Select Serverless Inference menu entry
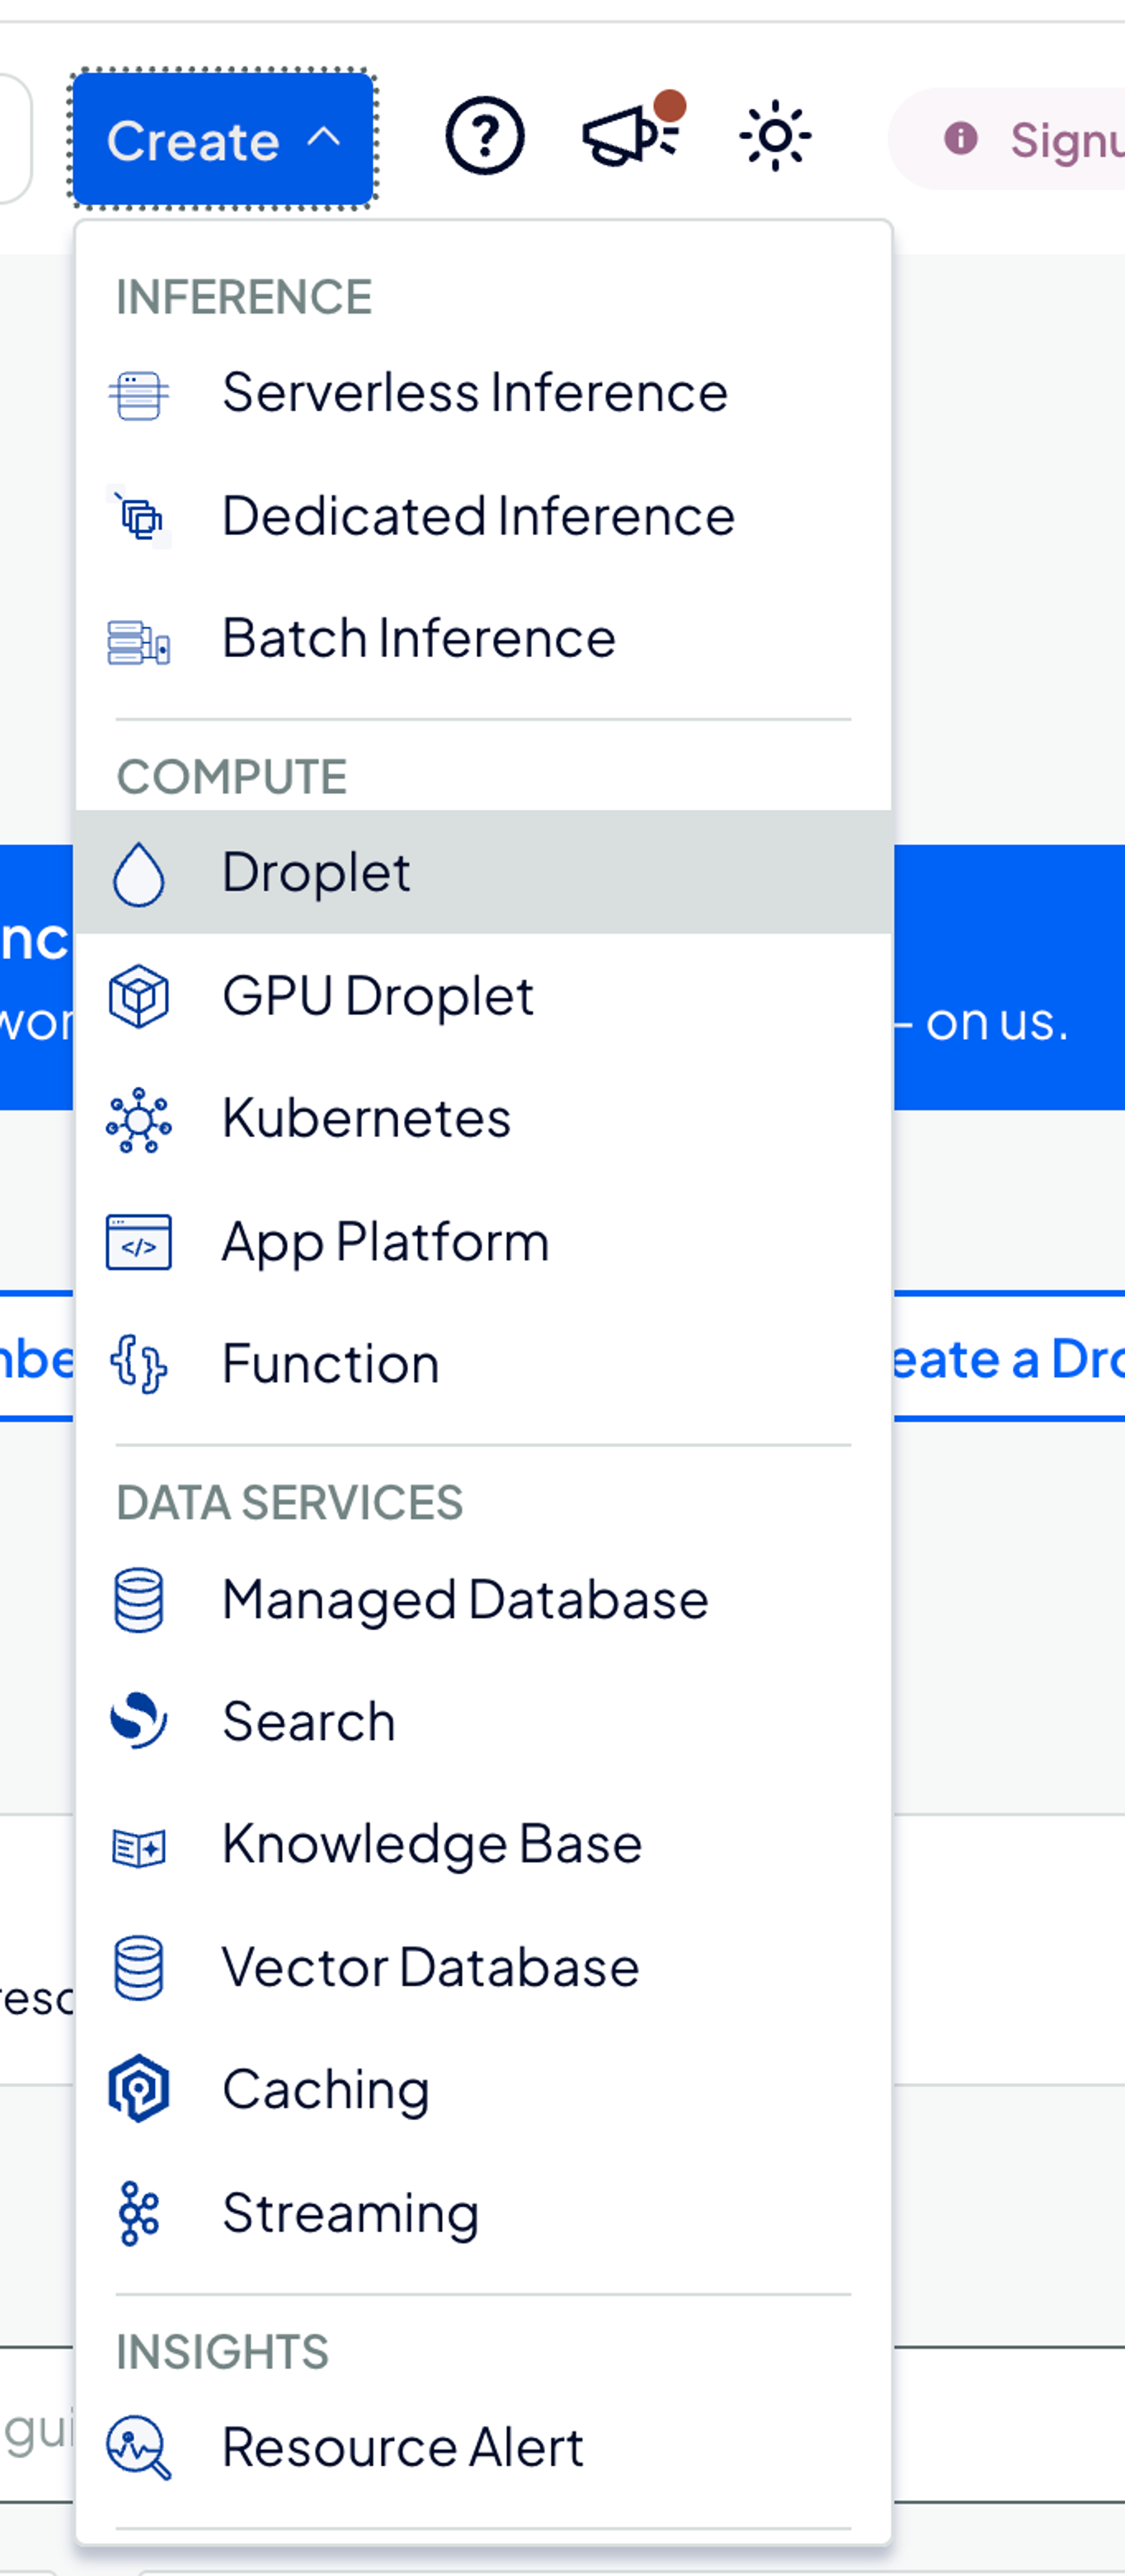Viewport: 1125px width, 2576px height. pyautogui.click(x=483, y=392)
